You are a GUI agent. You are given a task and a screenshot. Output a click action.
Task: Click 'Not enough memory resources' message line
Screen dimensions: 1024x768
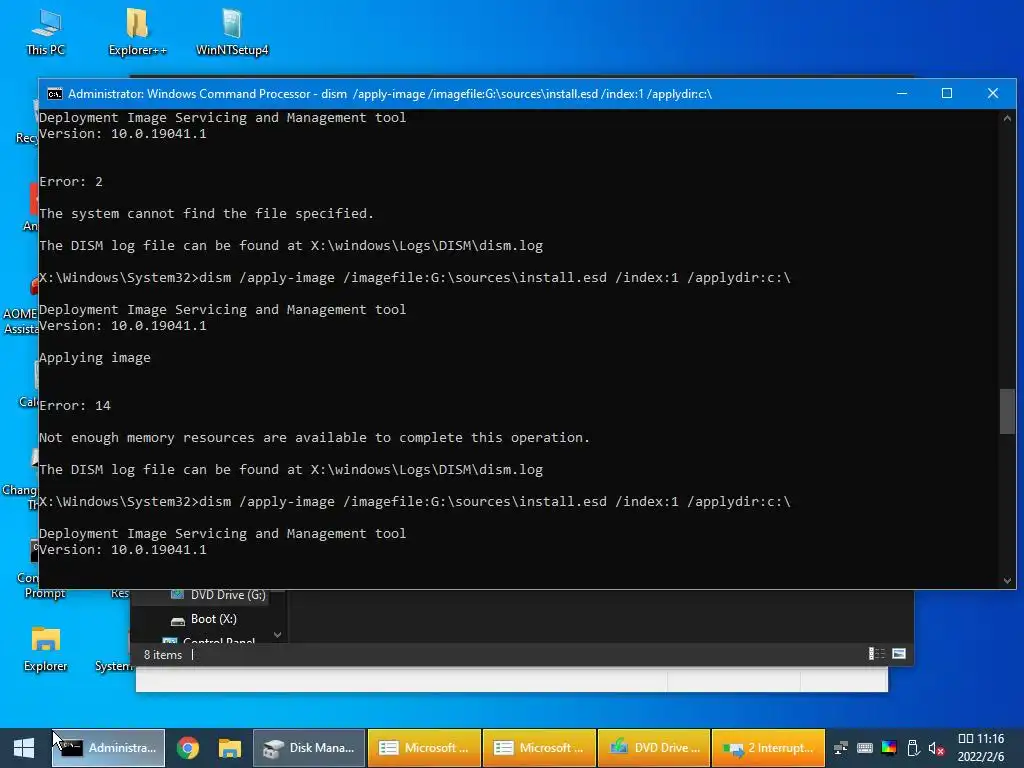pos(314,438)
